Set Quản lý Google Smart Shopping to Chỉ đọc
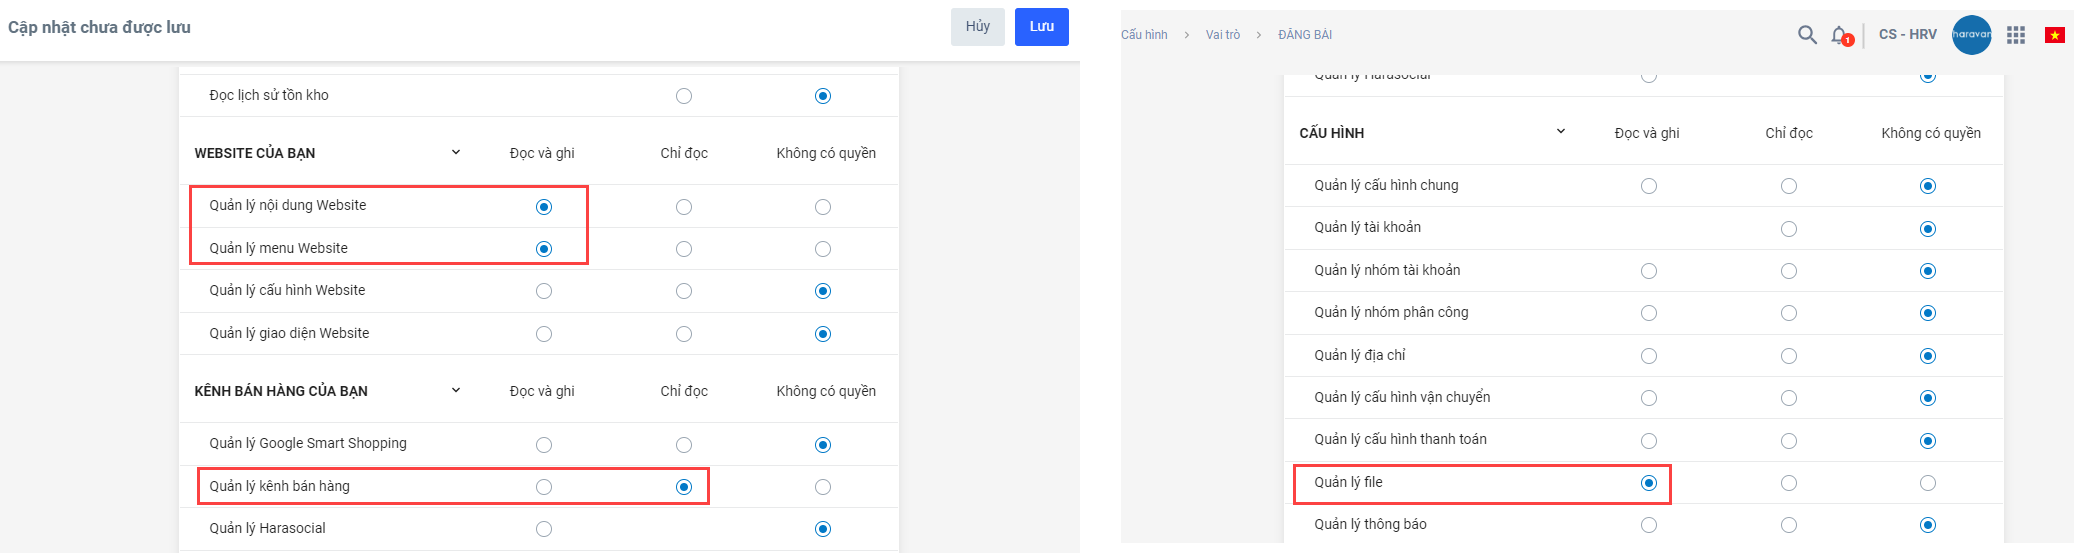This screenshot has height=553, width=2074. [x=684, y=445]
